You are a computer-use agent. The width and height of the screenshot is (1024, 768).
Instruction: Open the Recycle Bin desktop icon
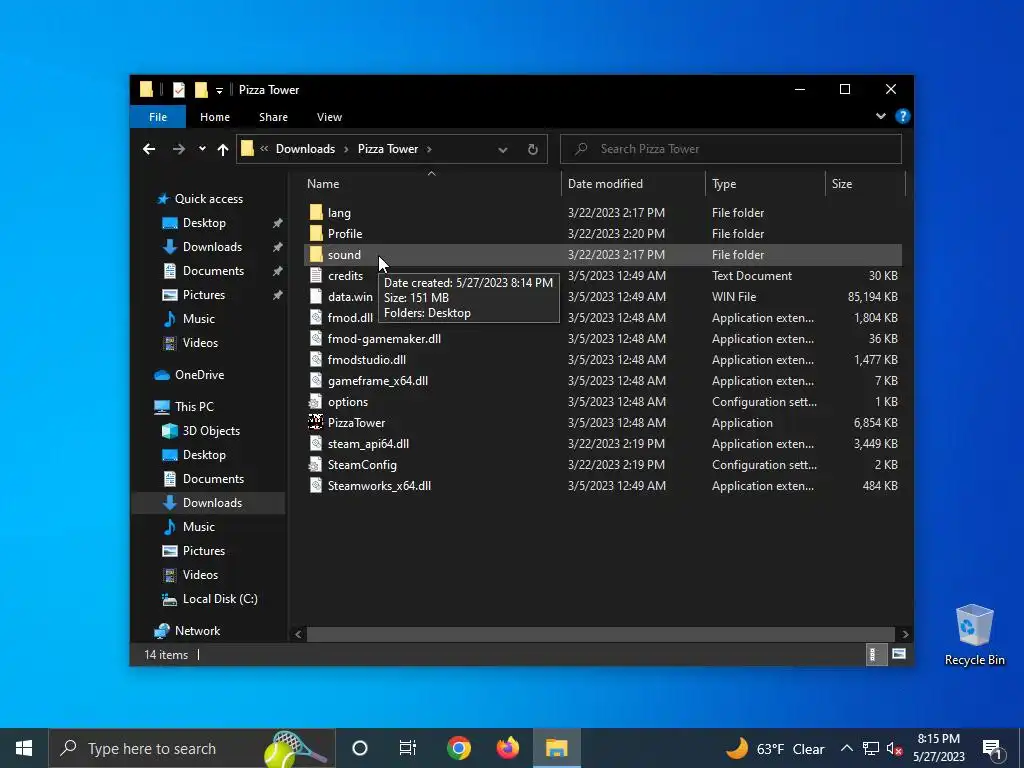974,635
